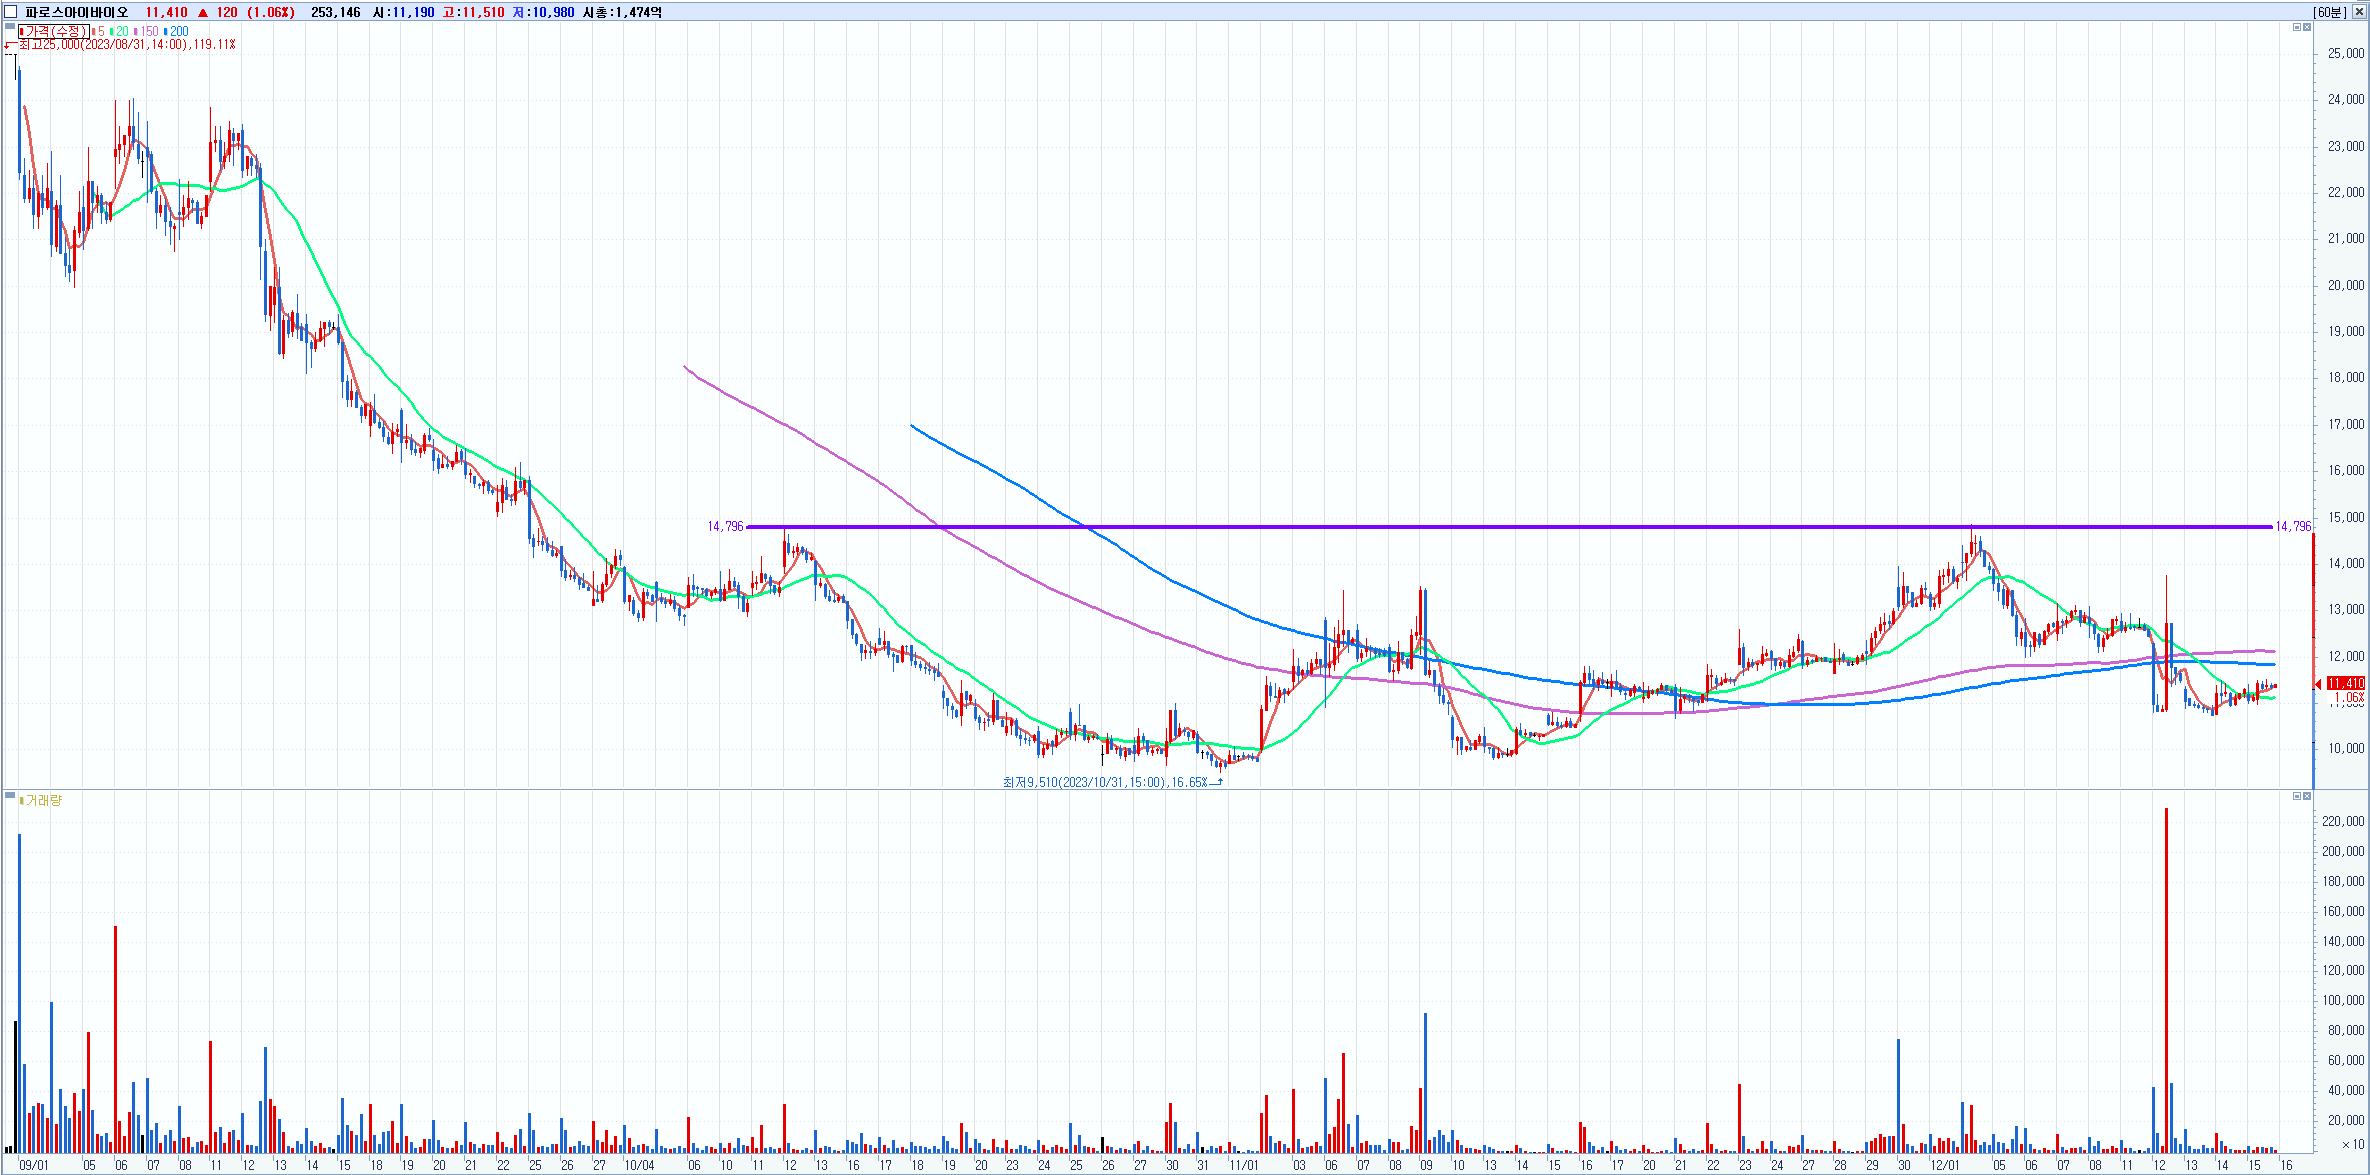The width and height of the screenshot is (2370, 1175).
Task: Click the 거래량 volume indicator label
Action: (x=42, y=801)
